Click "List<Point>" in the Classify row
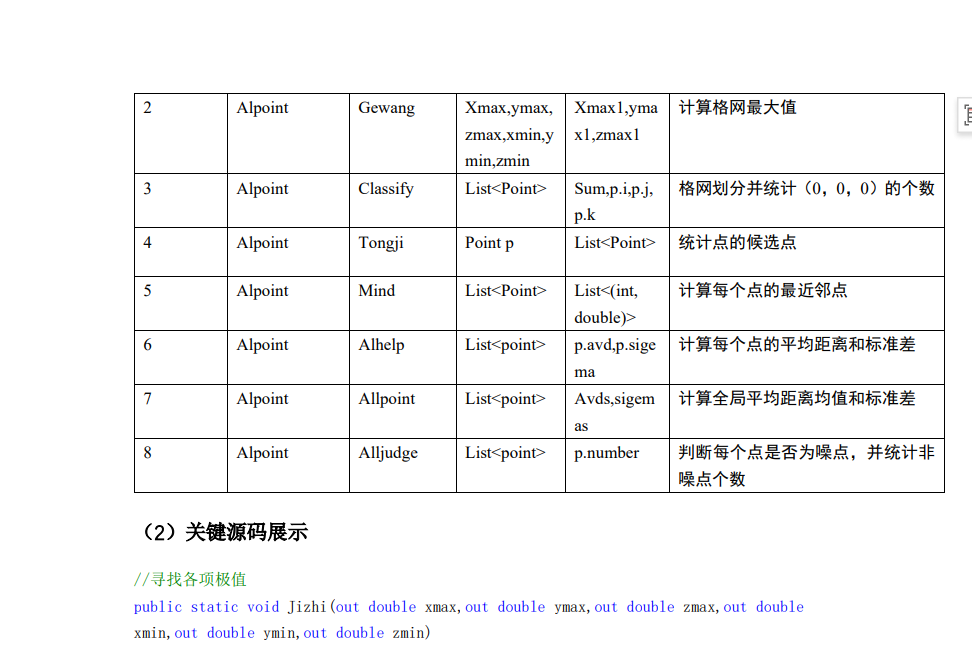Image resolution: width=972 pixels, height=650 pixels. coord(506,189)
